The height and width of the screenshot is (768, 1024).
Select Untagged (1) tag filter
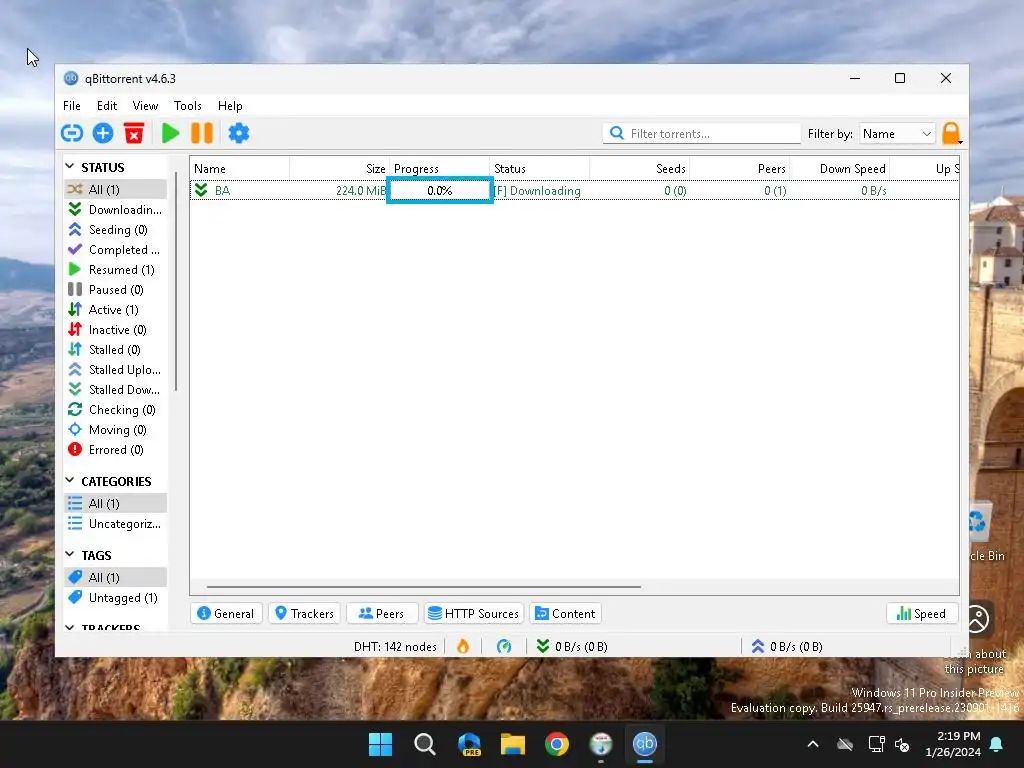[x=115, y=598]
